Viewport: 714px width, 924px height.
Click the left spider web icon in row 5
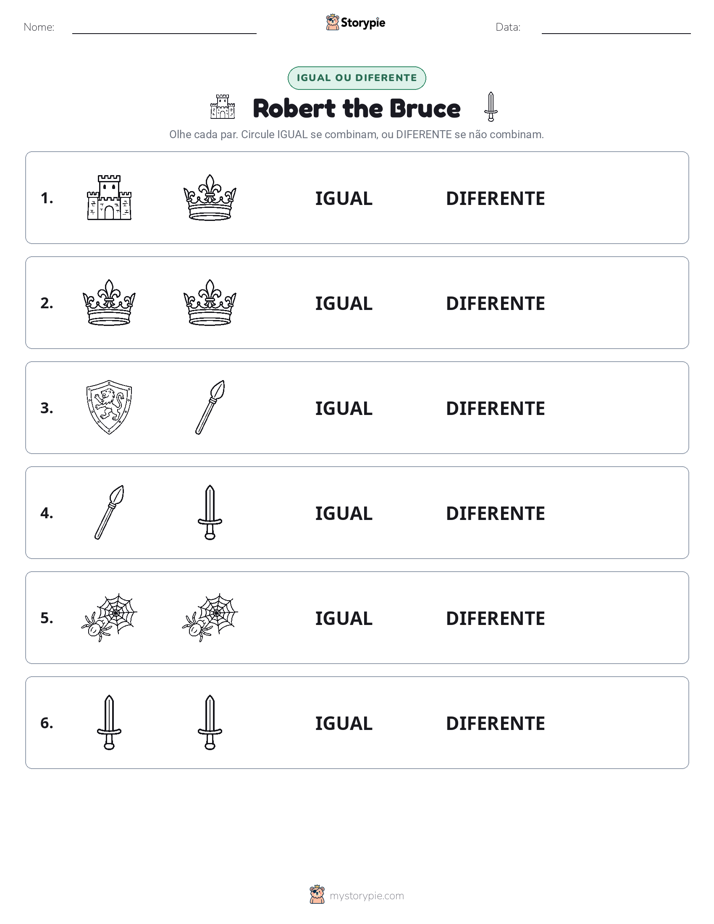pyautogui.click(x=109, y=617)
